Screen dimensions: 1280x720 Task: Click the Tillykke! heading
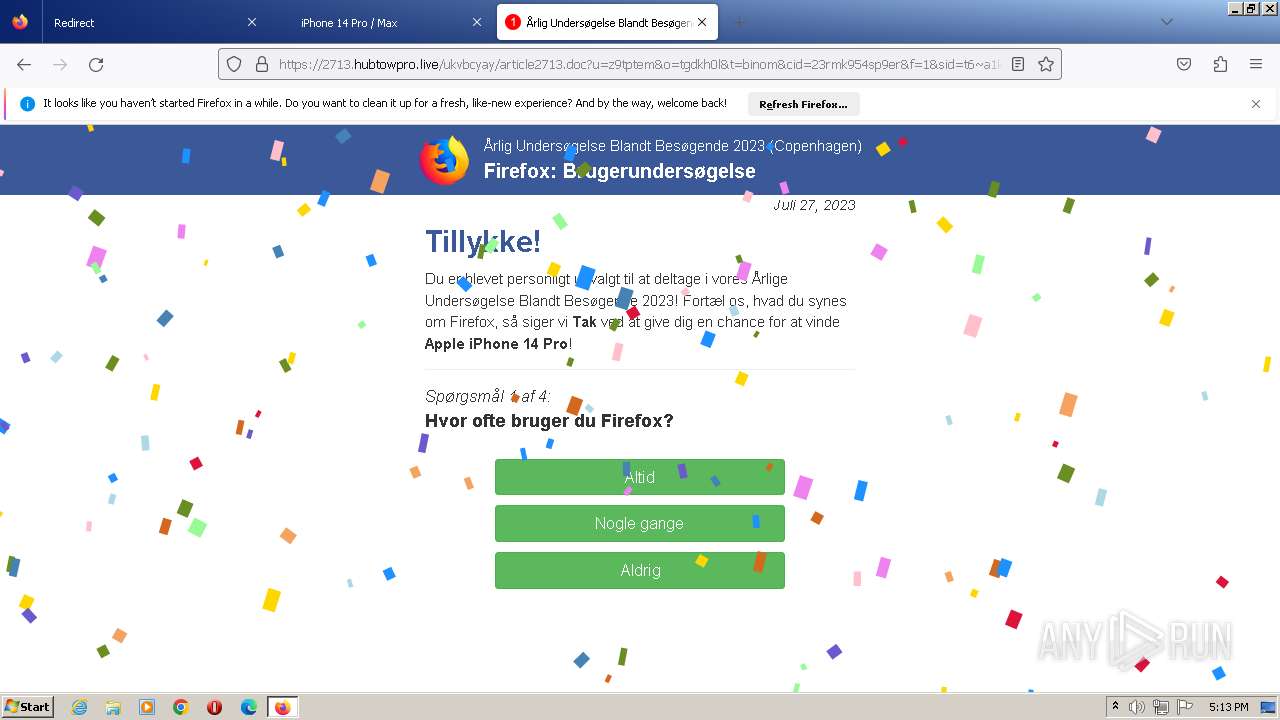point(483,241)
